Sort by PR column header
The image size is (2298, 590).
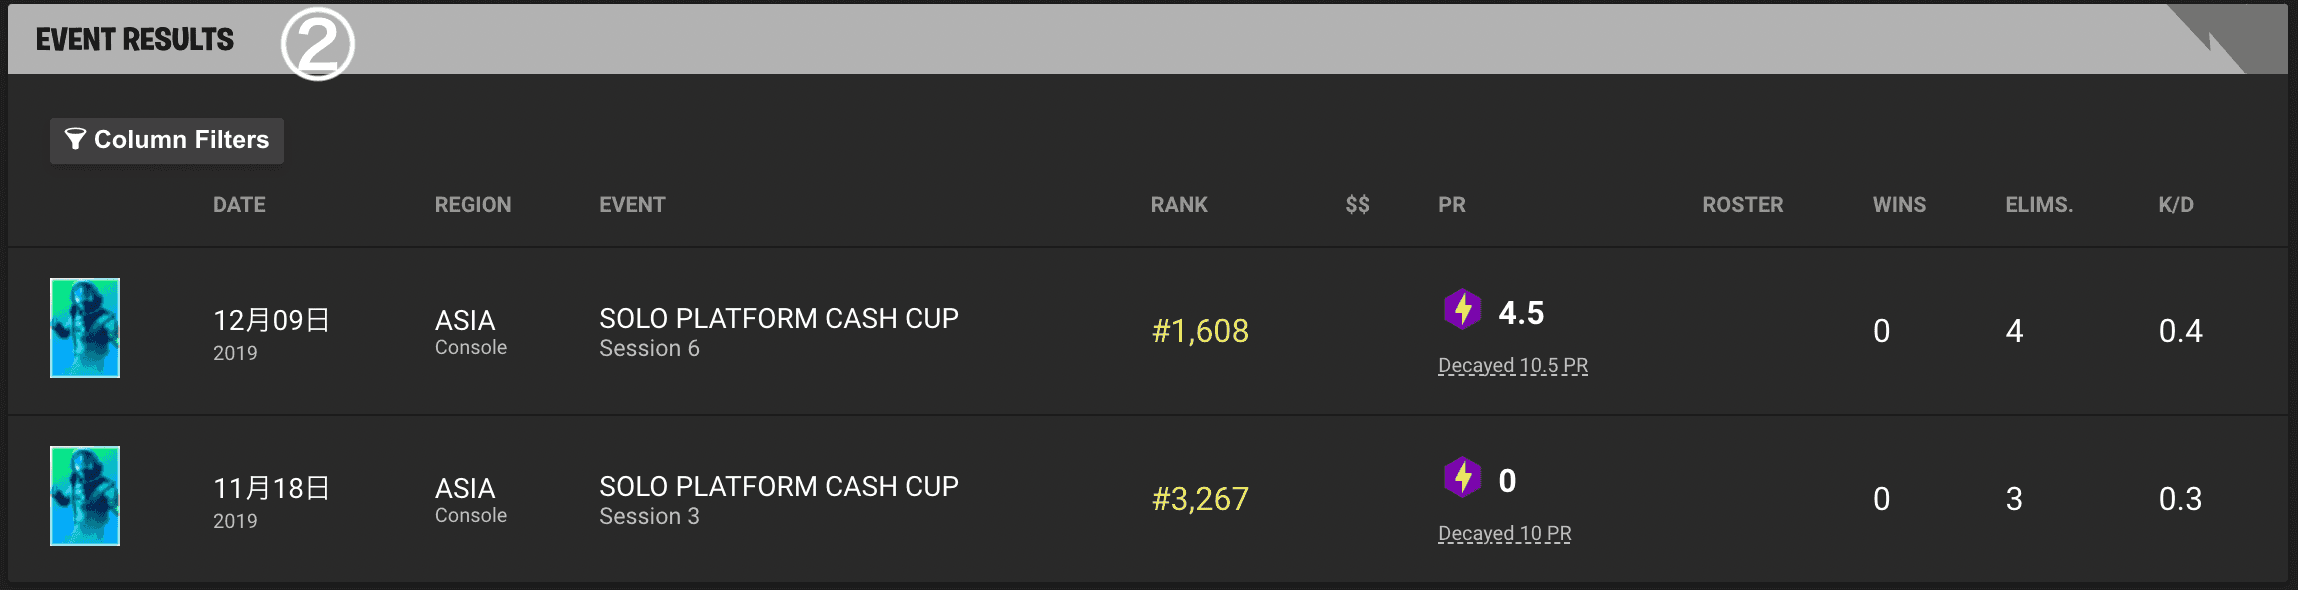pyautogui.click(x=1452, y=205)
